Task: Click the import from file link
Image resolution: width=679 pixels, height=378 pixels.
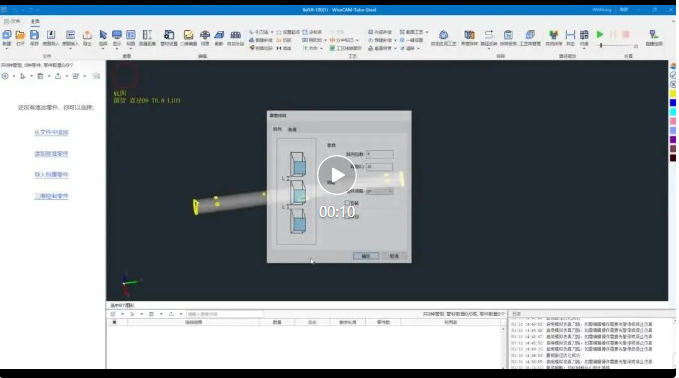Action: [51, 132]
